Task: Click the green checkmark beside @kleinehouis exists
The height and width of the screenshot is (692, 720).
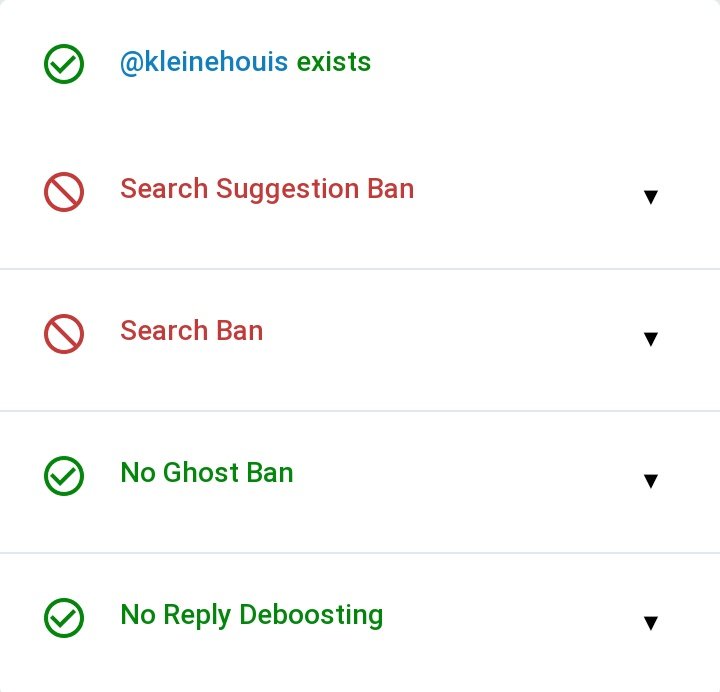Action: coord(64,64)
